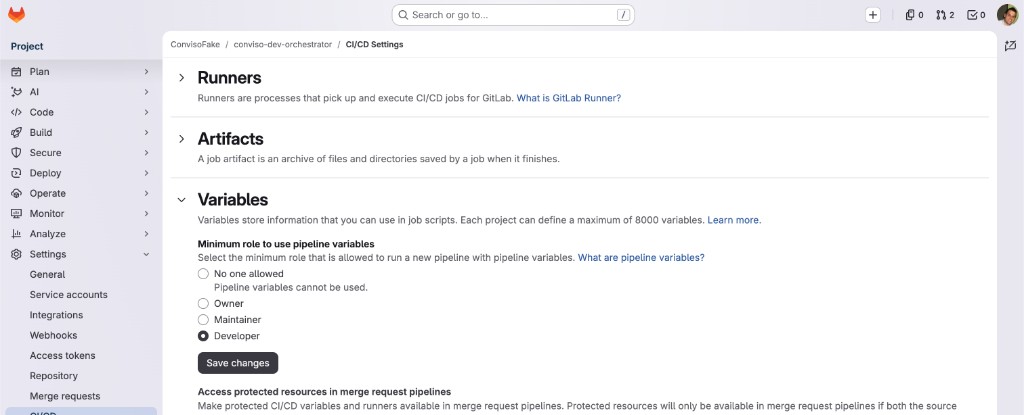This screenshot has height=415, width=1024.
Task: Open the conviso-dev-orchestrator breadcrumb
Action: pos(283,44)
